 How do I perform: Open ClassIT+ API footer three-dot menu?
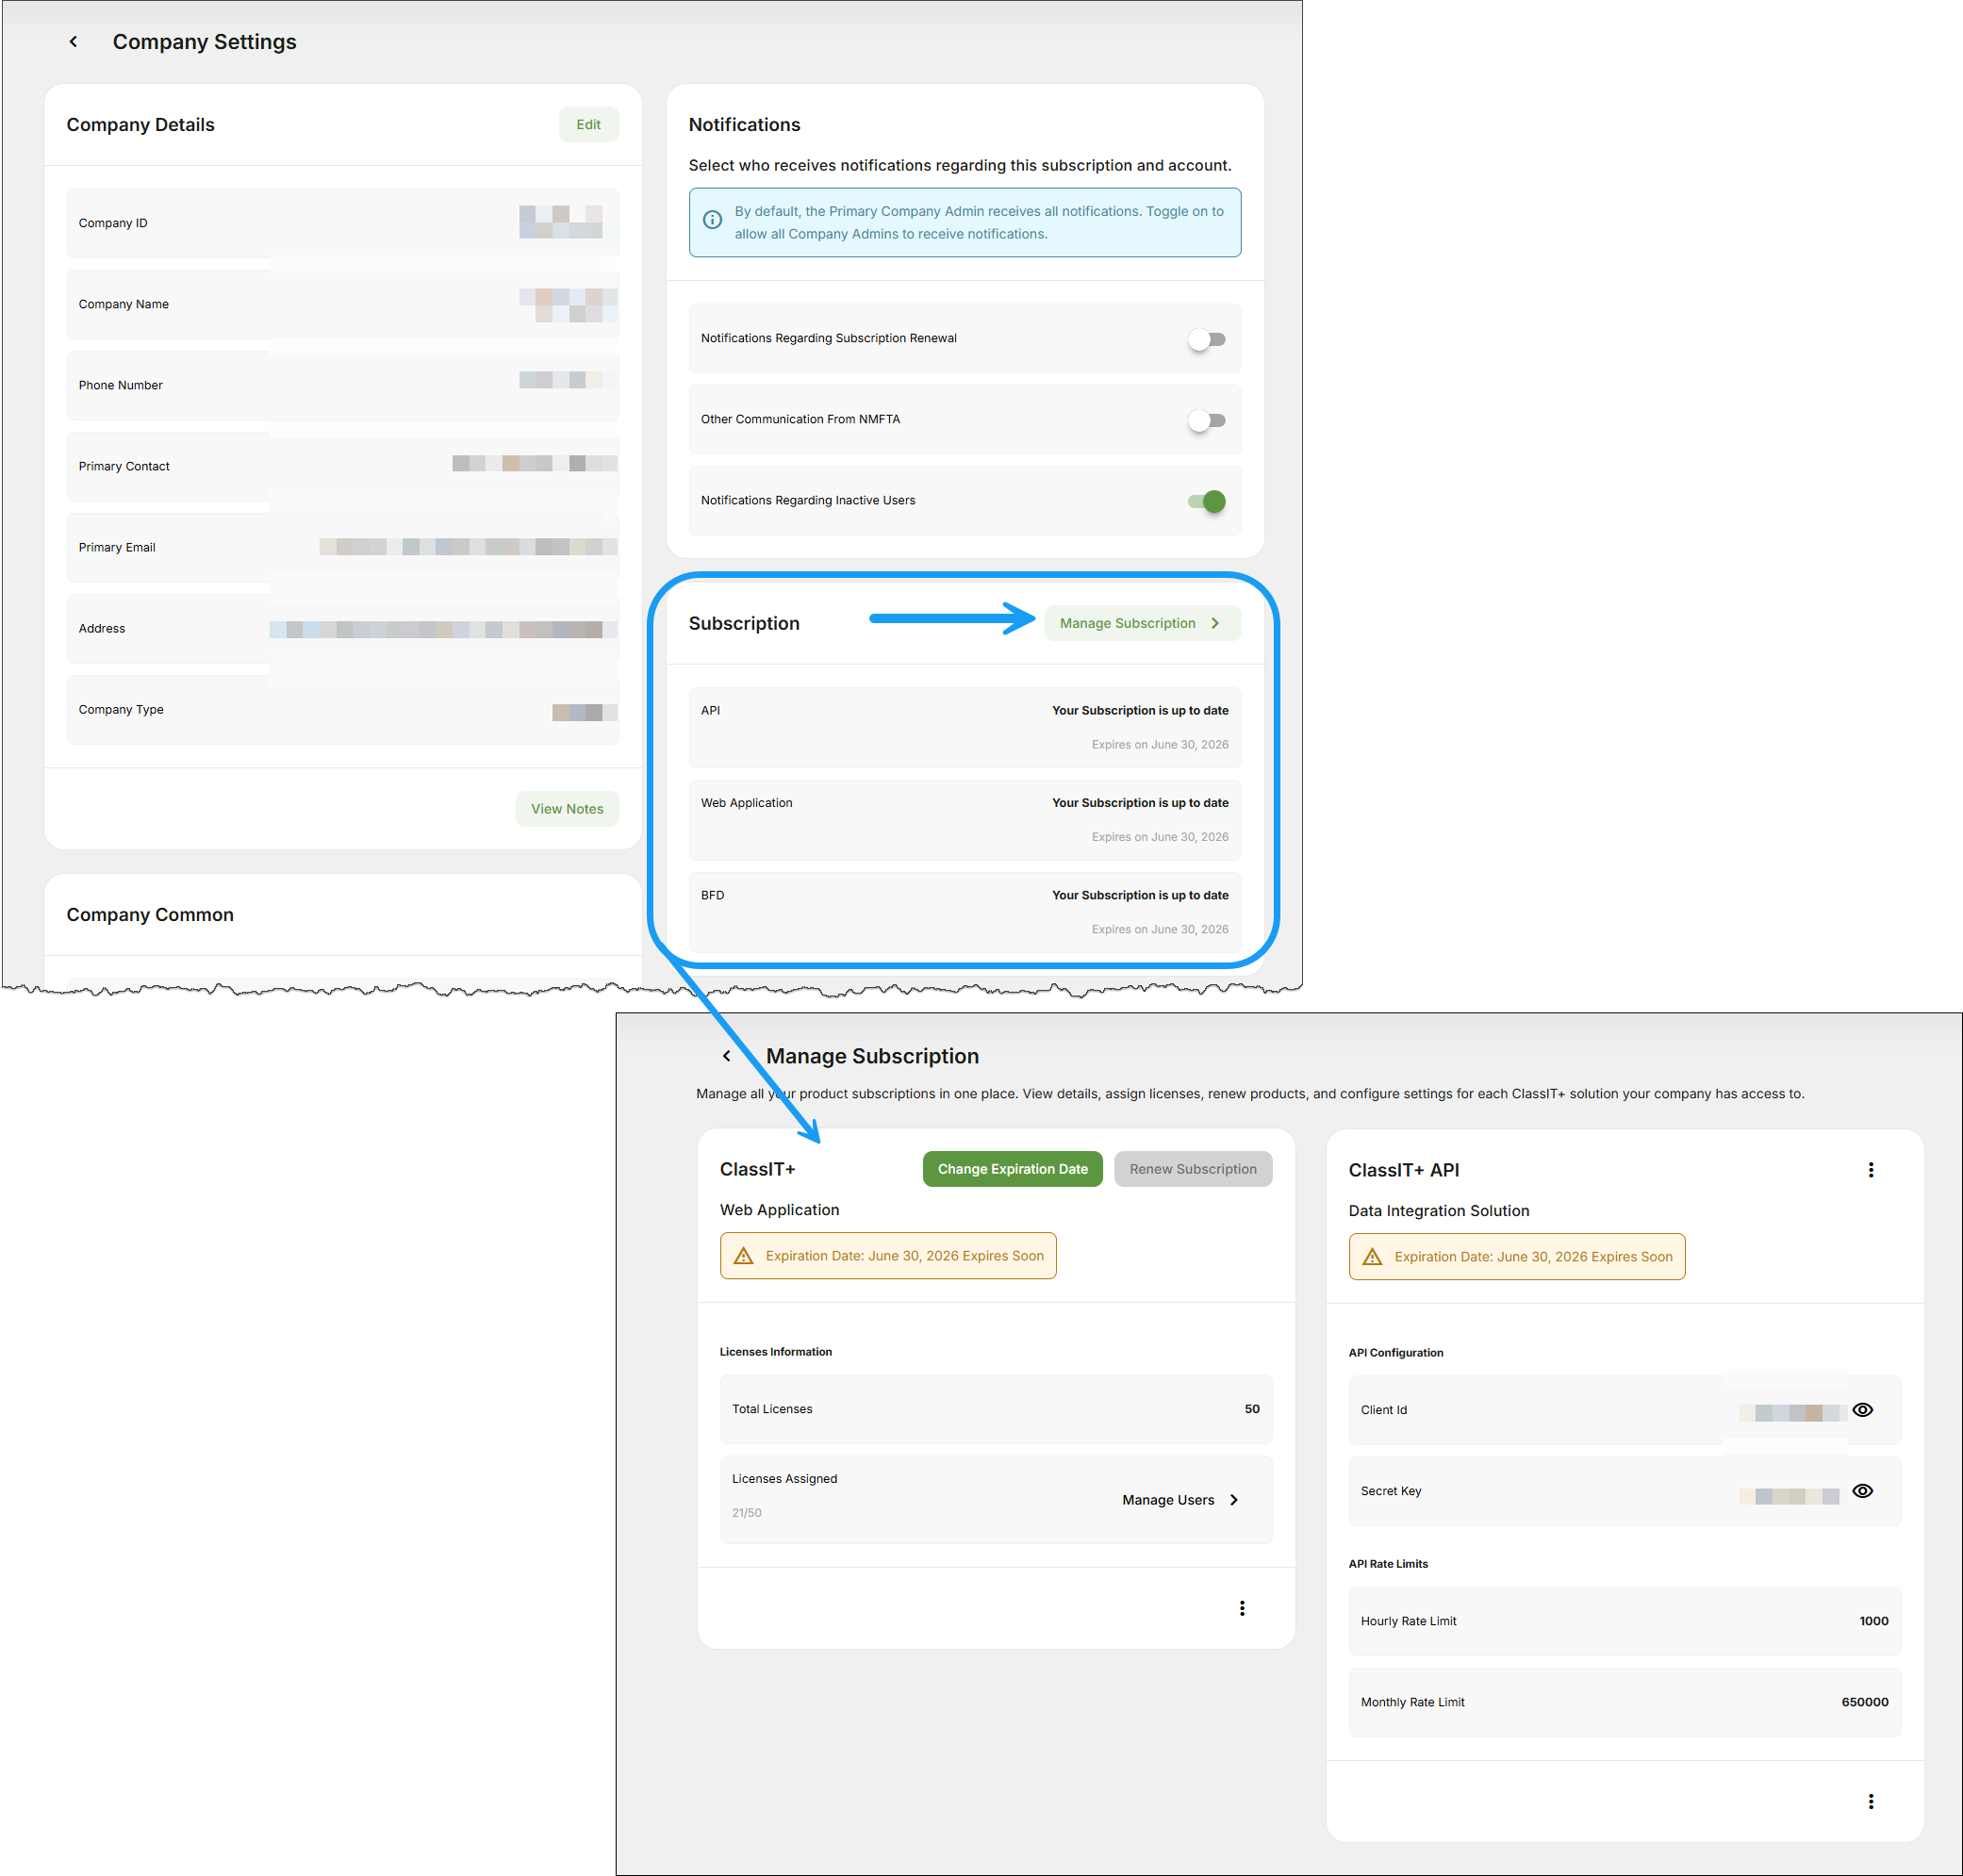(x=1870, y=1801)
